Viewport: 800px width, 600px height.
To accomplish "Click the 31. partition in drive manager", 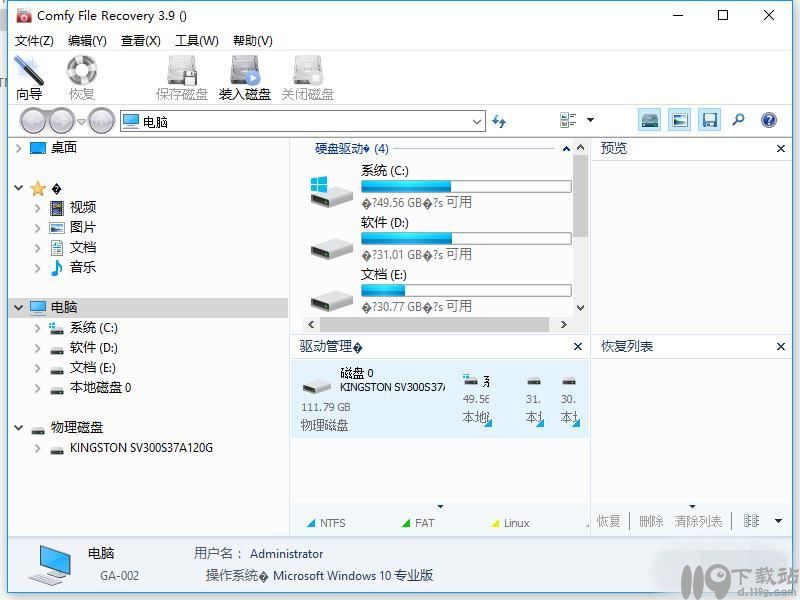I will tap(534, 400).
